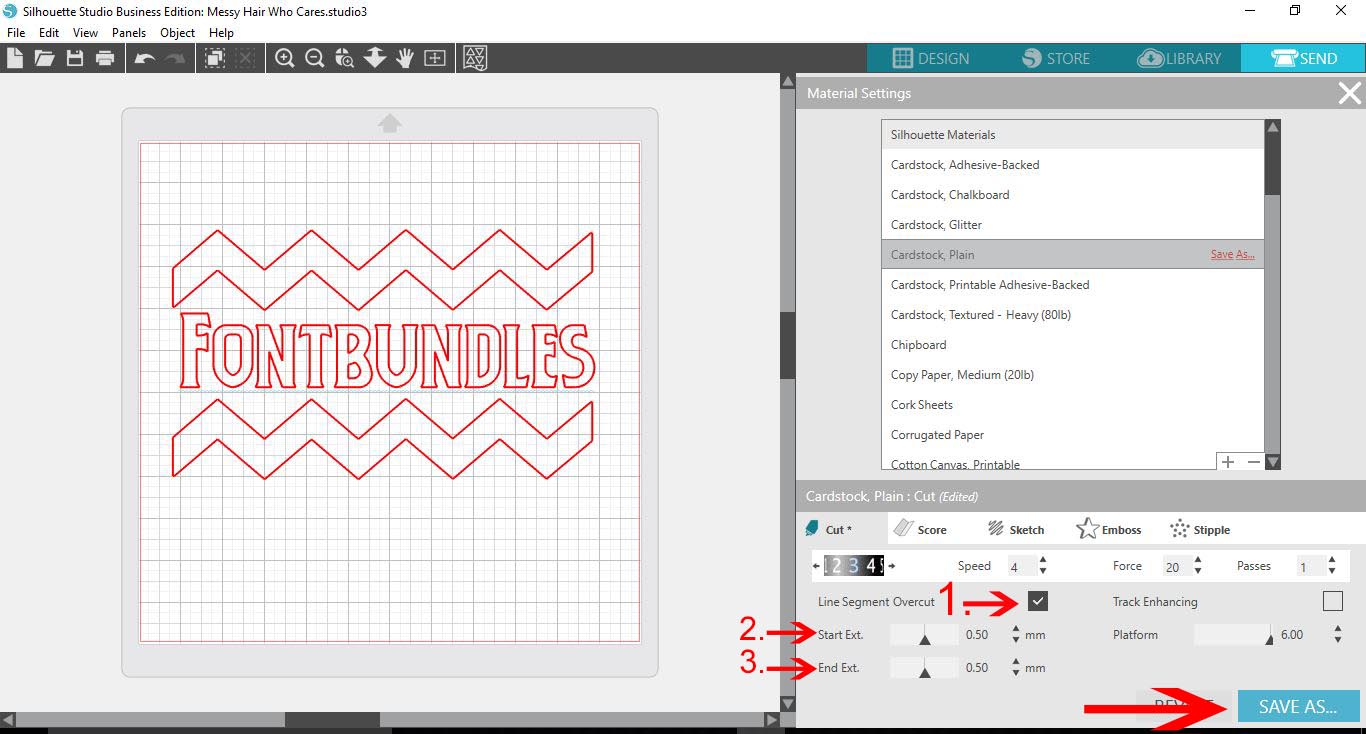Select the Cut action tab
Screen dimensions: 1366x734
point(830,529)
